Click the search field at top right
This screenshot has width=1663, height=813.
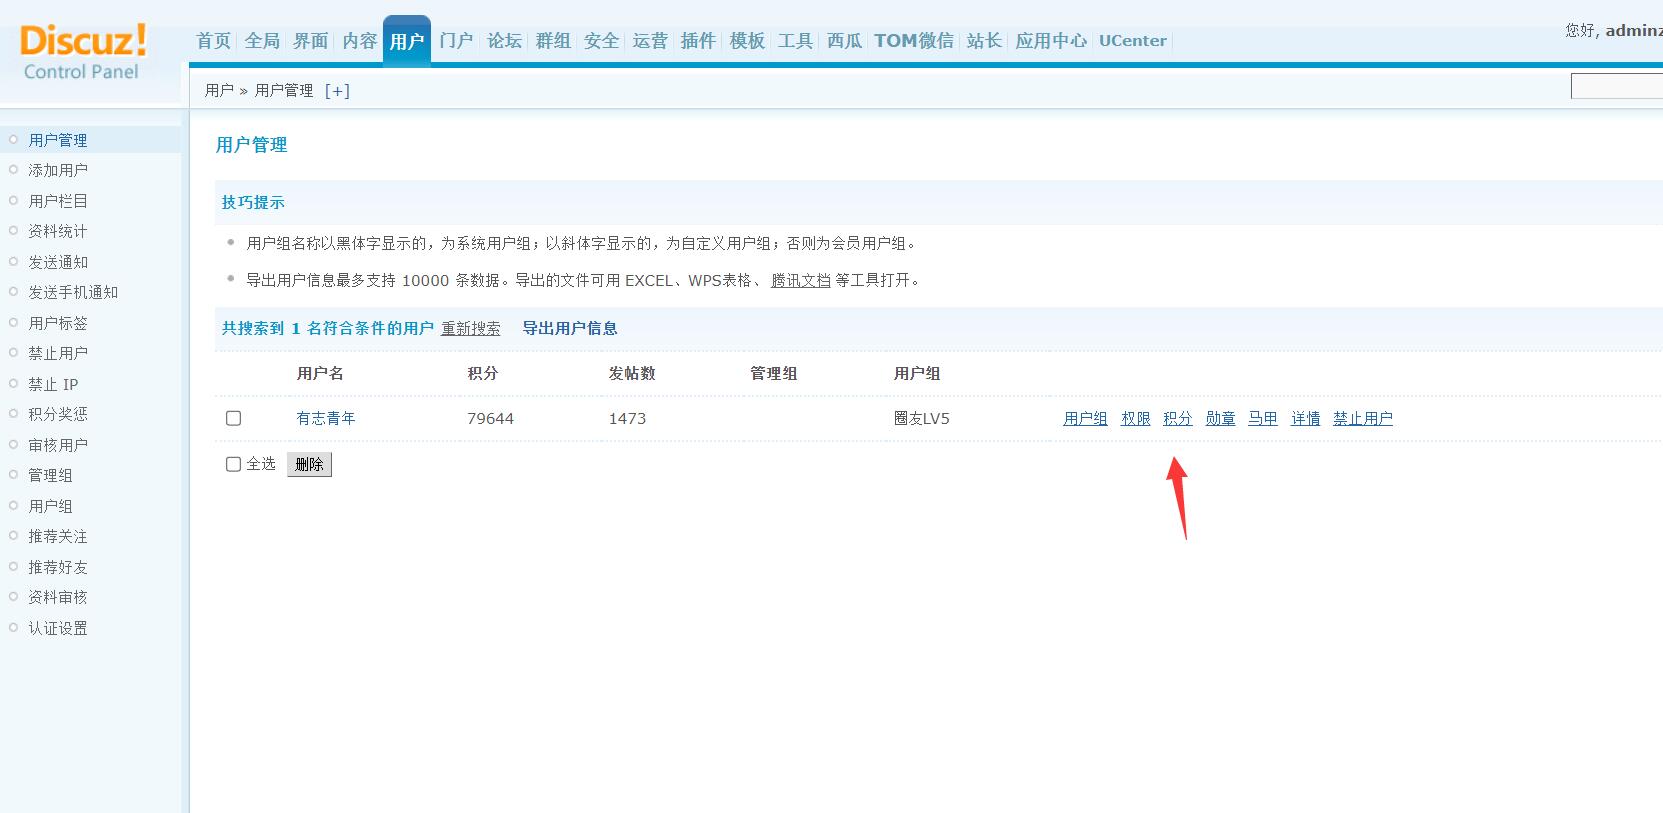point(1615,87)
